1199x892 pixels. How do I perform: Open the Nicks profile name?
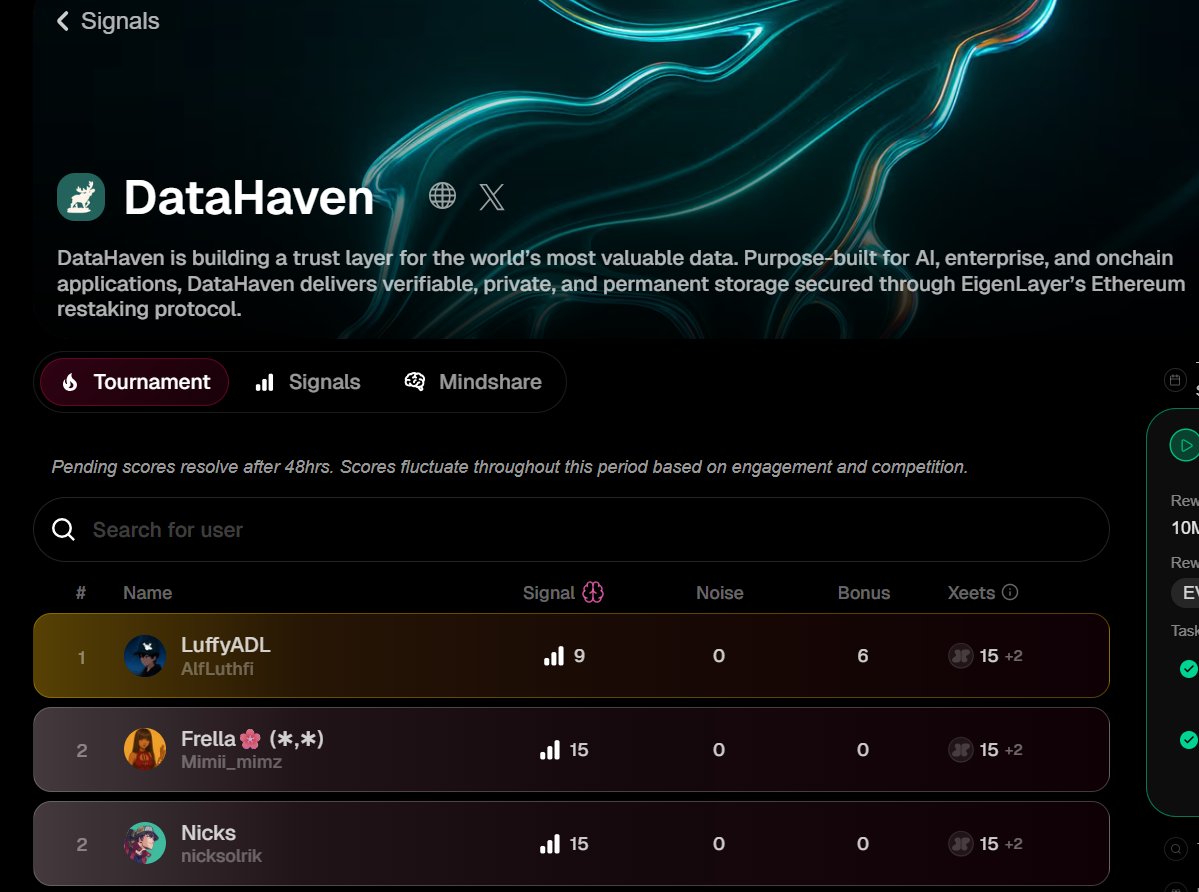pyautogui.click(x=208, y=833)
